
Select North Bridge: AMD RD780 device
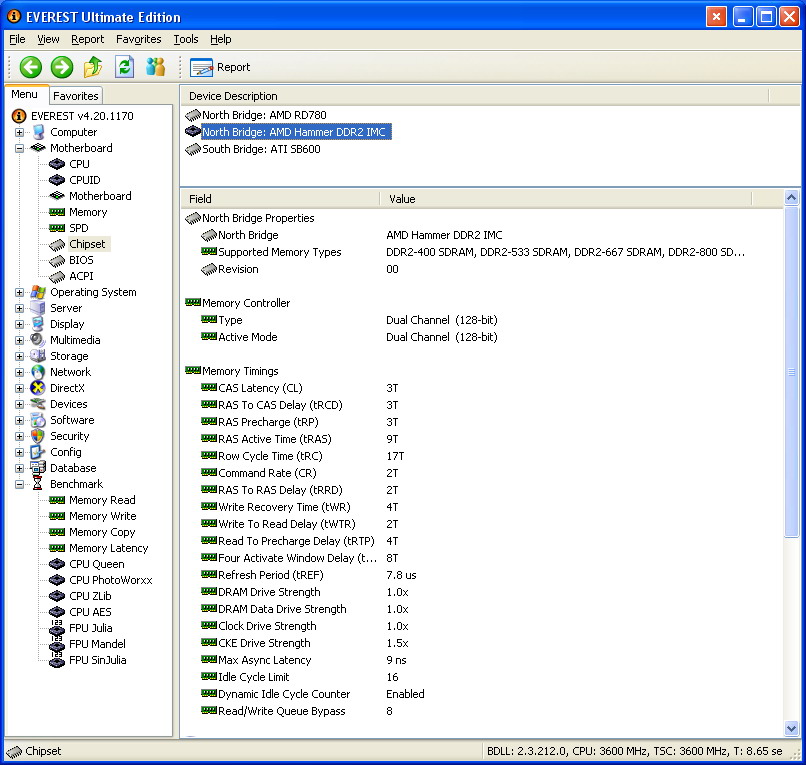click(x=264, y=115)
